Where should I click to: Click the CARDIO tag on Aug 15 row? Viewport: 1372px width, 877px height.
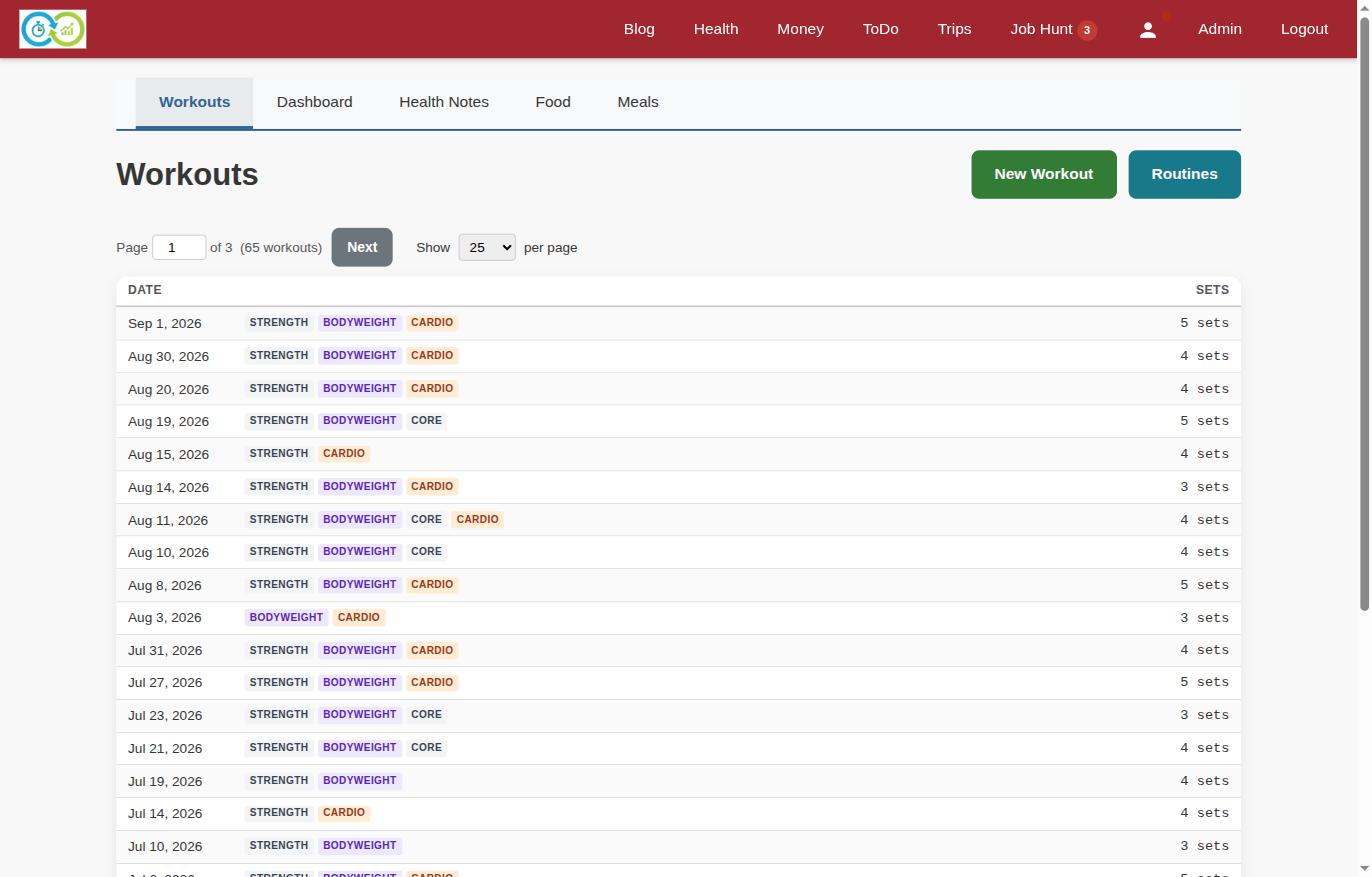344,454
